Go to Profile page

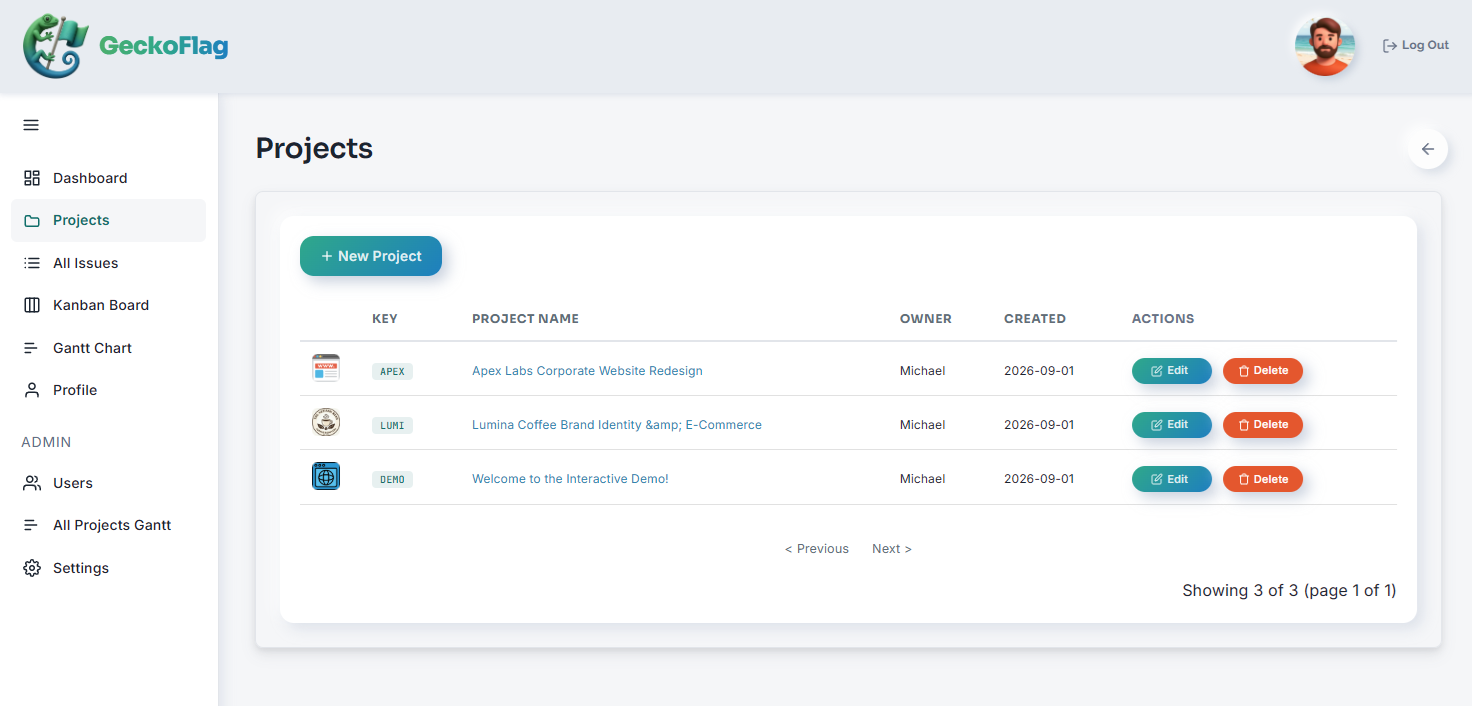point(108,390)
